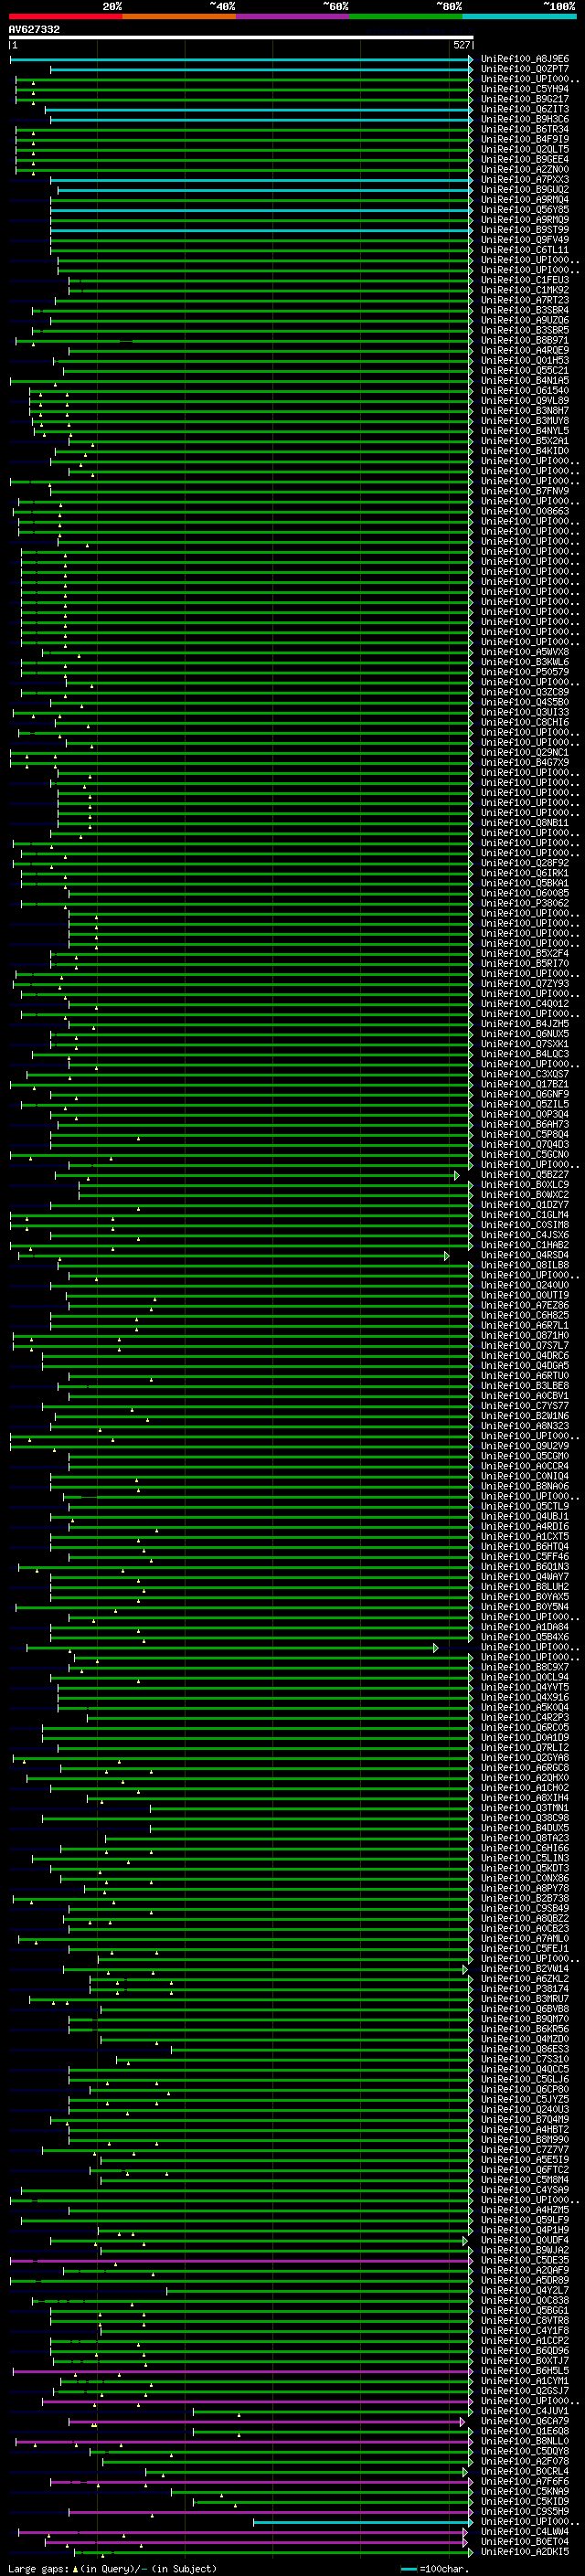Click UniRef100_B6TR34 in the hit list
Image resolution: width=585 pixels, height=2576 pixels.
525,129
